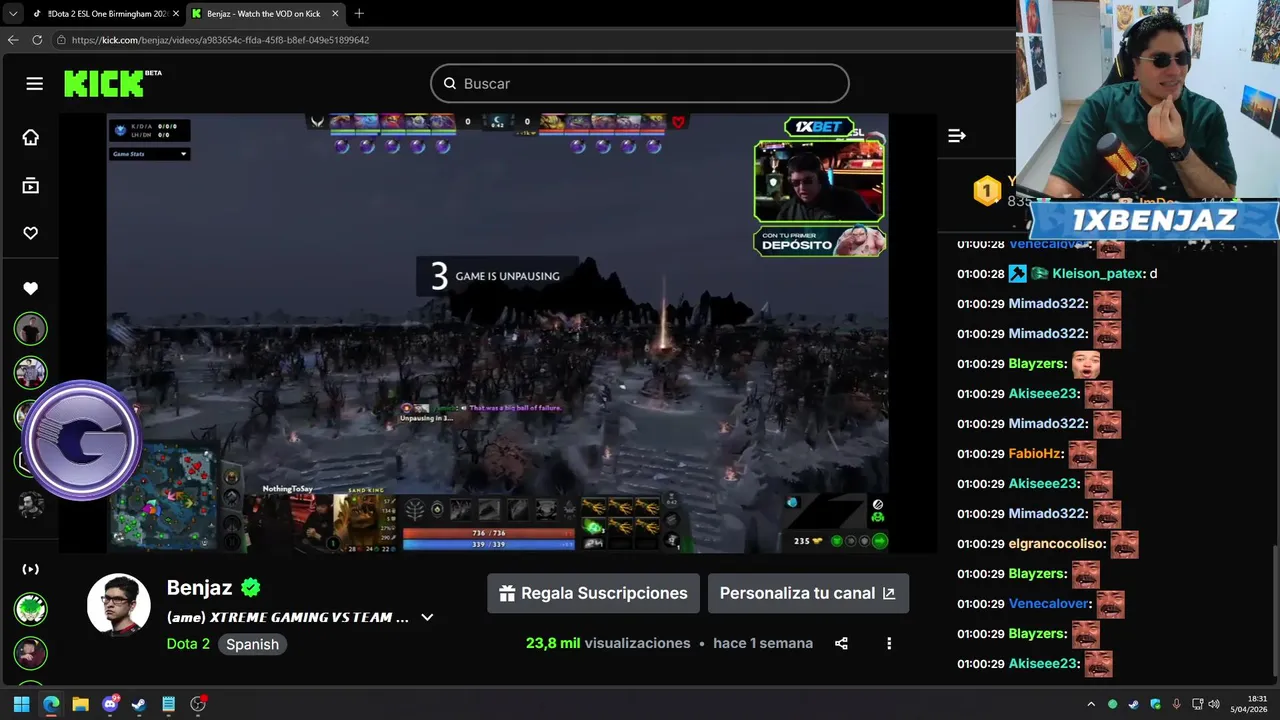This screenshot has width=1280, height=720.
Task: Open the browser tab search dropdown
Action: pos(13,14)
